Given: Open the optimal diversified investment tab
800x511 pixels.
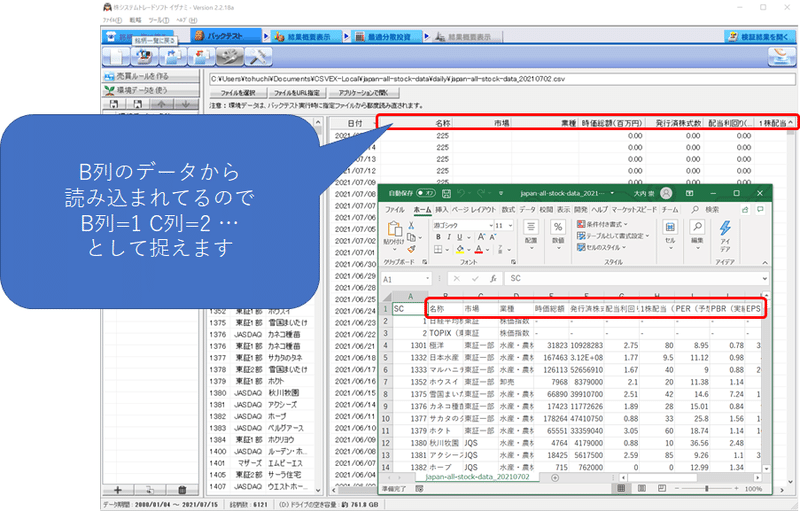Looking at the screenshot, I should 388,36.
